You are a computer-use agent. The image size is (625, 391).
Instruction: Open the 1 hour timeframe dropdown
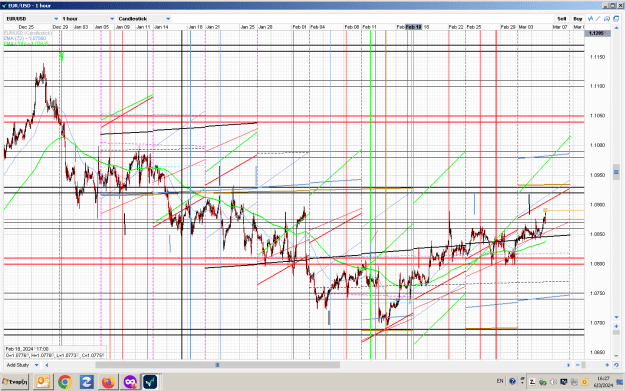88,19
